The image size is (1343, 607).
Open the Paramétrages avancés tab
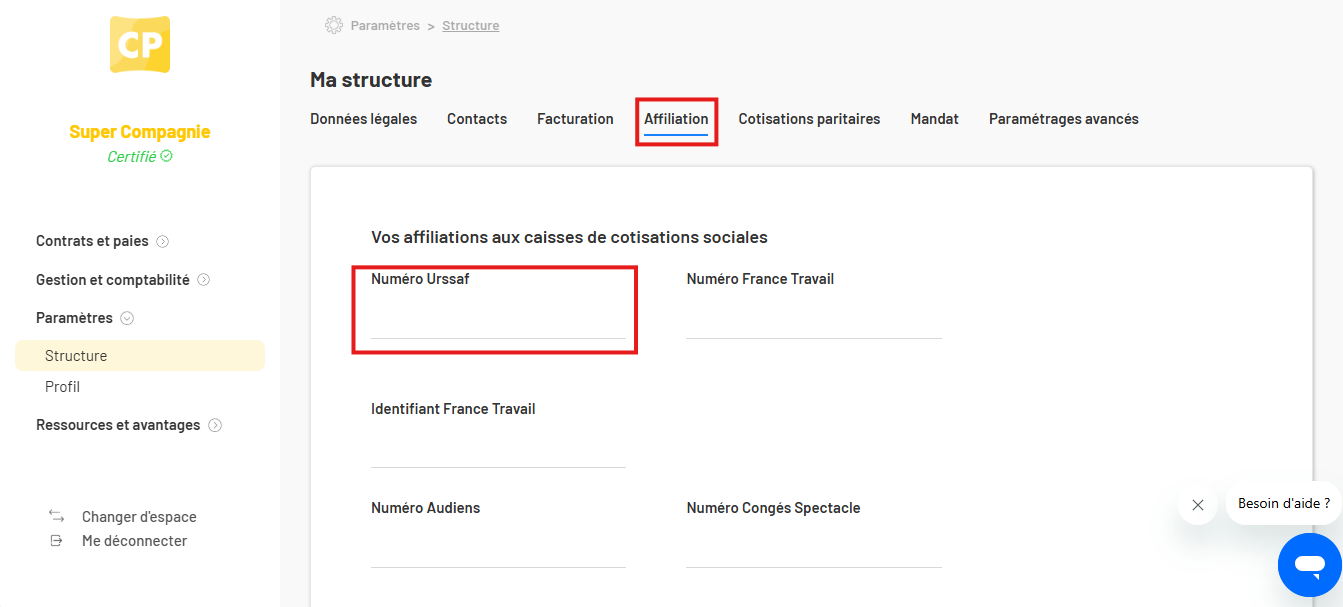[1064, 119]
